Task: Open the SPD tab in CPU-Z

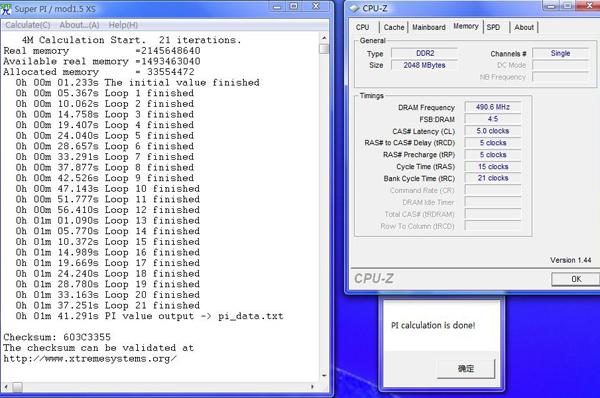Action: coord(493,27)
